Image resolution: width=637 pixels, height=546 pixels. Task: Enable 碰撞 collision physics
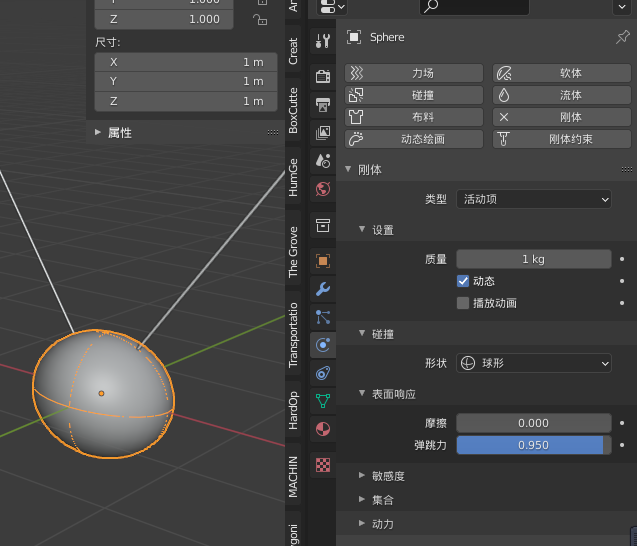point(414,95)
